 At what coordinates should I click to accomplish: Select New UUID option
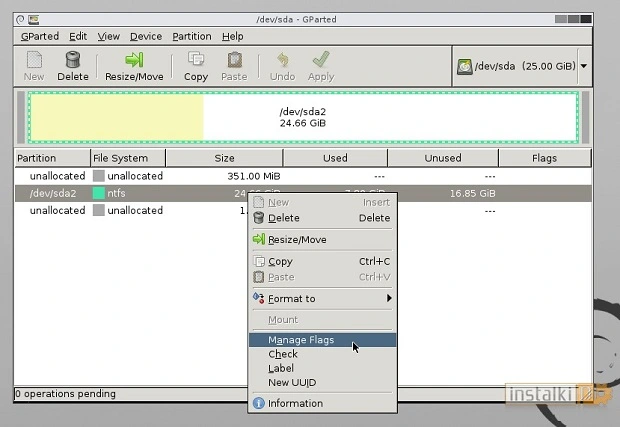[292, 382]
